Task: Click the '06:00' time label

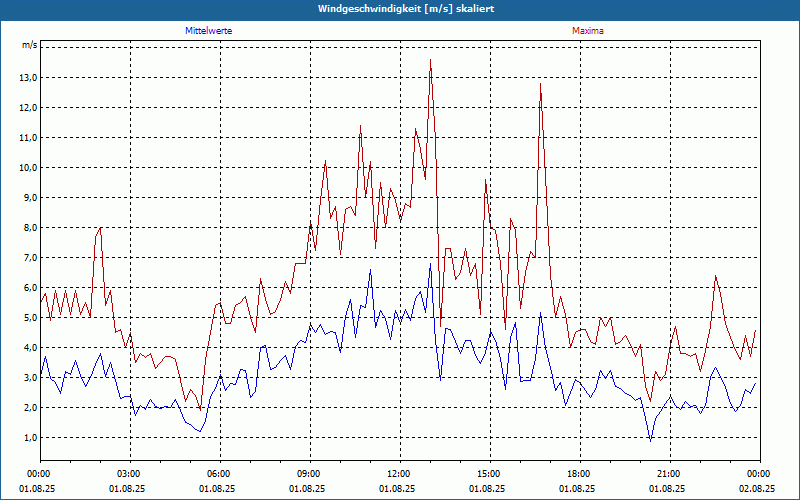Action: 220,474
